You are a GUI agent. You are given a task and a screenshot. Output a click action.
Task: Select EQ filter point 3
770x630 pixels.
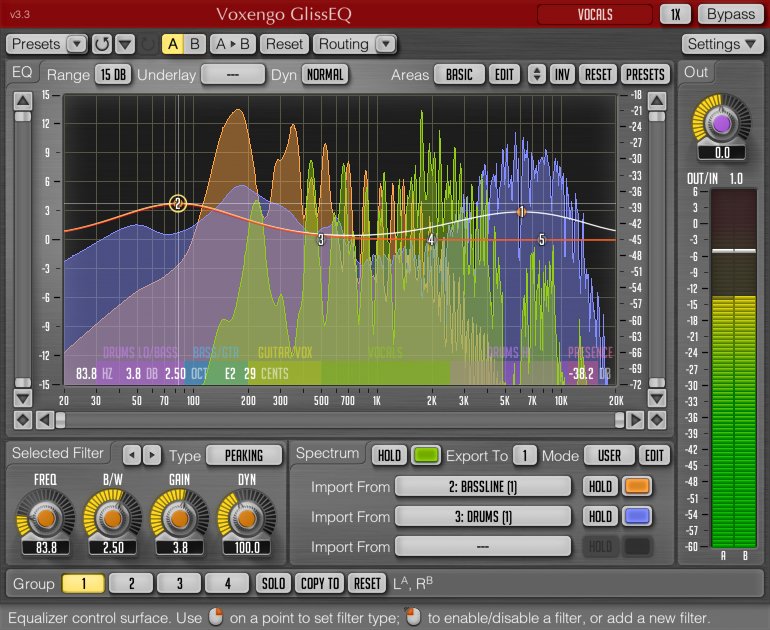pos(321,240)
